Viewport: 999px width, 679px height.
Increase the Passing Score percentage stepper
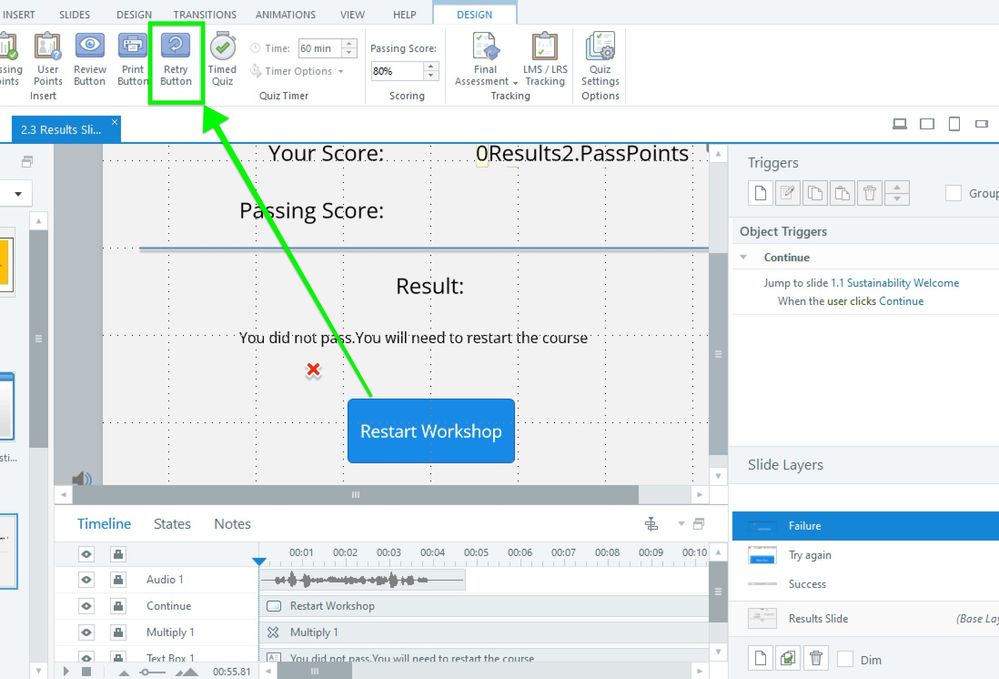pos(431,67)
